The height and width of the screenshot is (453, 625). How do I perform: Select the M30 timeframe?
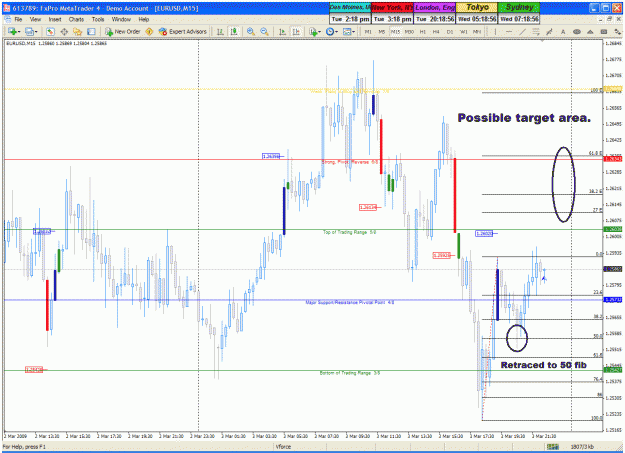click(x=409, y=32)
